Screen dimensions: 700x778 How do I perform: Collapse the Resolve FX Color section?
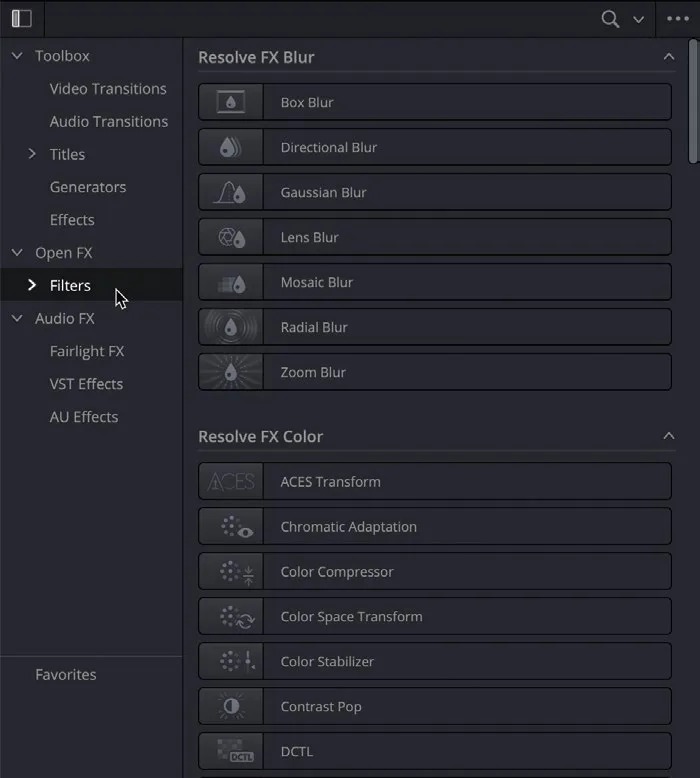pyautogui.click(x=669, y=436)
